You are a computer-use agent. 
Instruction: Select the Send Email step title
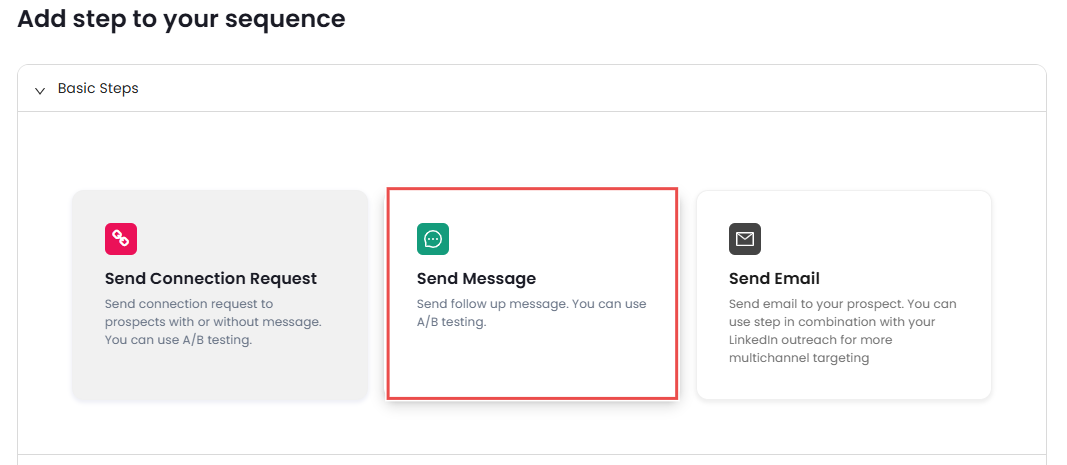[x=774, y=278]
